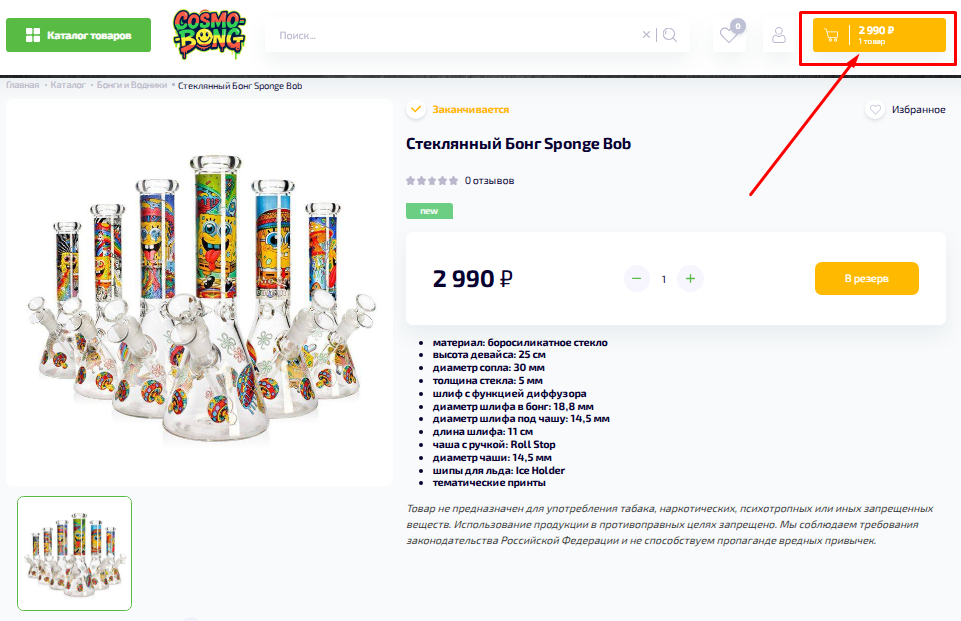
Task: Click the quantity value field
Action: click(x=664, y=279)
